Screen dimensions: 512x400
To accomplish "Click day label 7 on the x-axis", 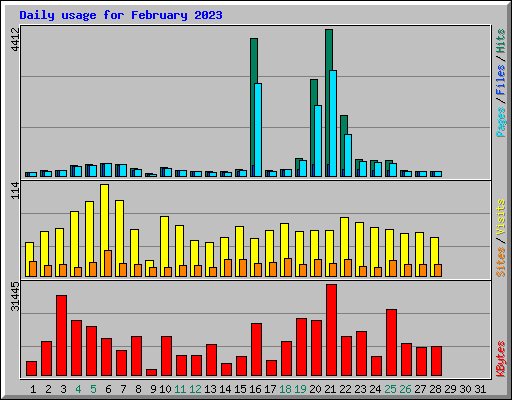I will click(123, 389).
